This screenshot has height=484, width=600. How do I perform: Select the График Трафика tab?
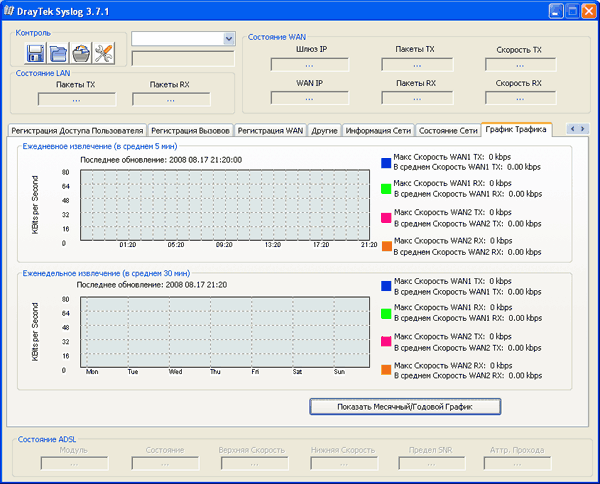click(516, 129)
